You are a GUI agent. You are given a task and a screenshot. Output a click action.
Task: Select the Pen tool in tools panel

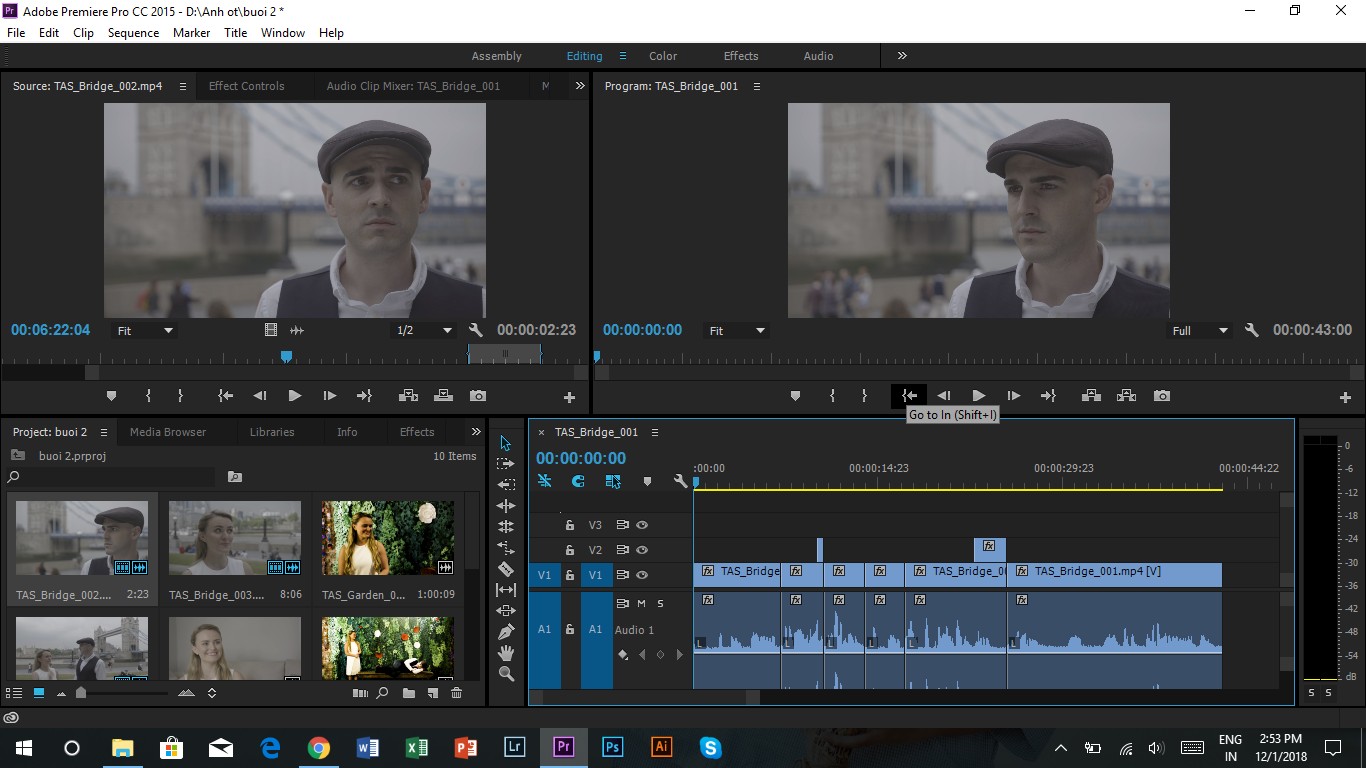(x=506, y=632)
